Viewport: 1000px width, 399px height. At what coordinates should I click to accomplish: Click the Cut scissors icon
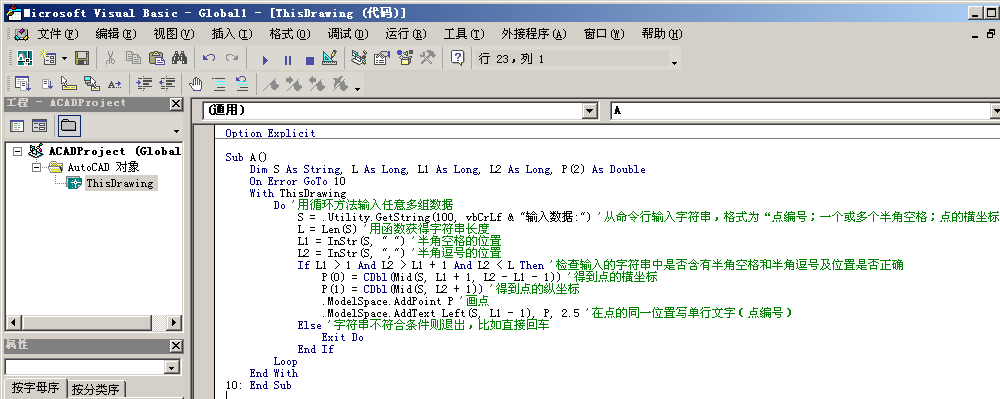[110, 59]
